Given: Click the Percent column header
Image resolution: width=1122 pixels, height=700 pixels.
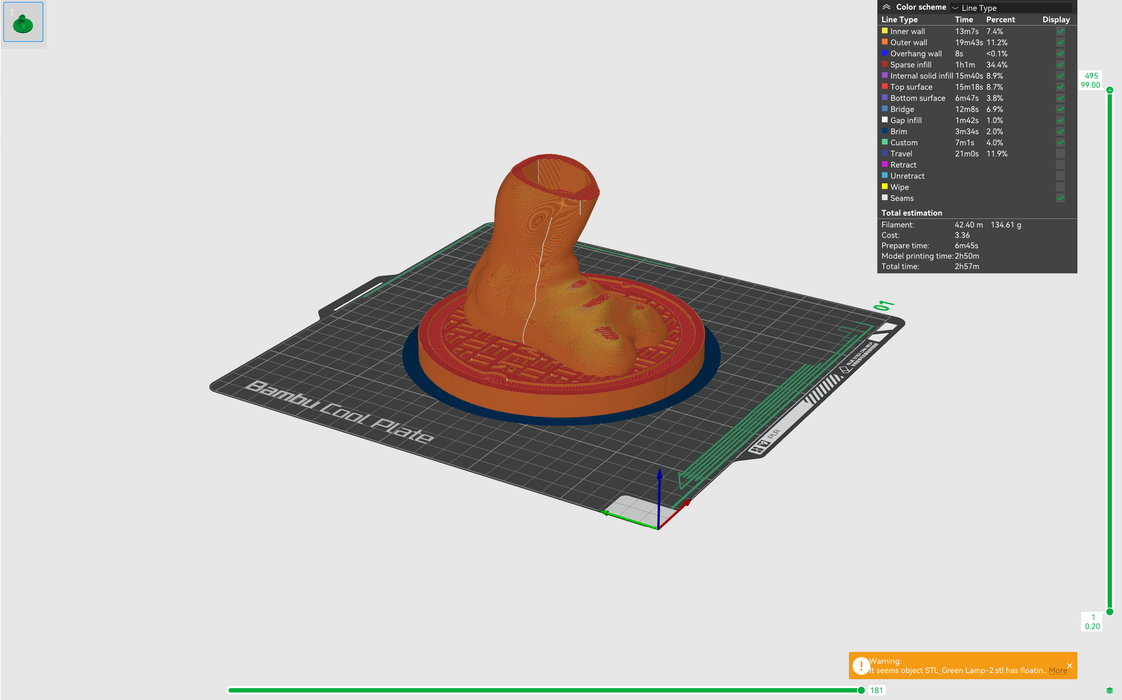Looking at the screenshot, I should [x=1000, y=20].
